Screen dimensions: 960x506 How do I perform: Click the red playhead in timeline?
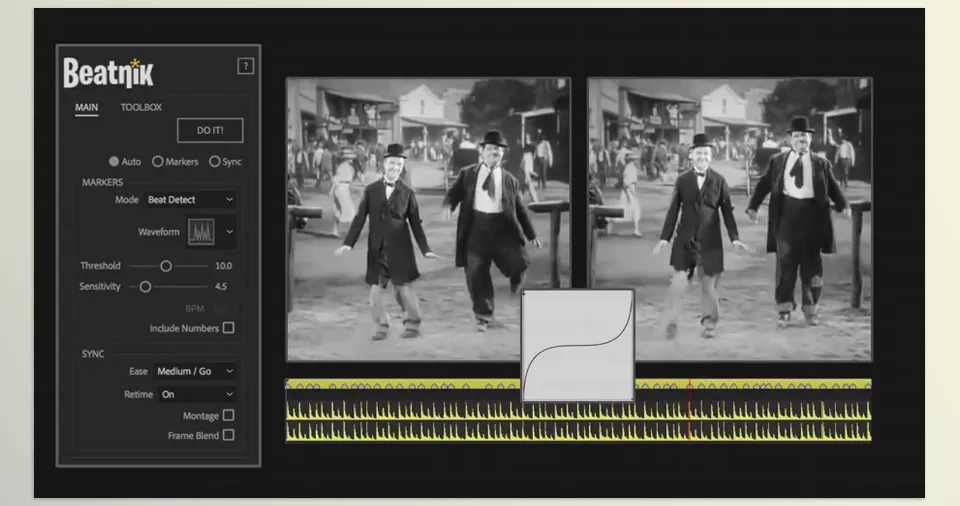[690, 409]
